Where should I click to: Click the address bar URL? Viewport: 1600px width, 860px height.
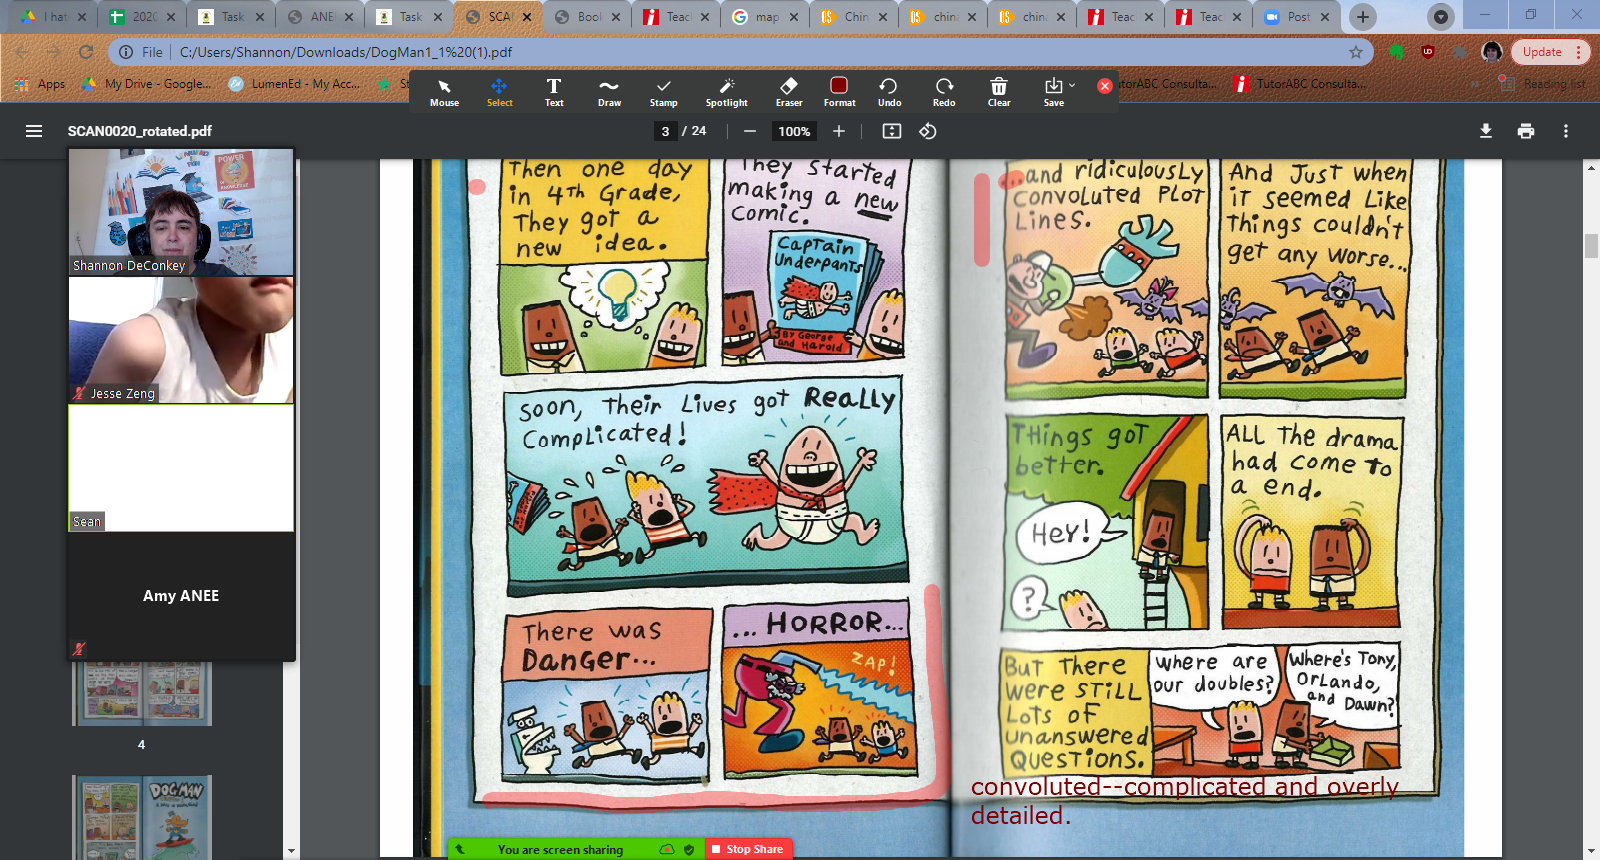click(346, 52)
